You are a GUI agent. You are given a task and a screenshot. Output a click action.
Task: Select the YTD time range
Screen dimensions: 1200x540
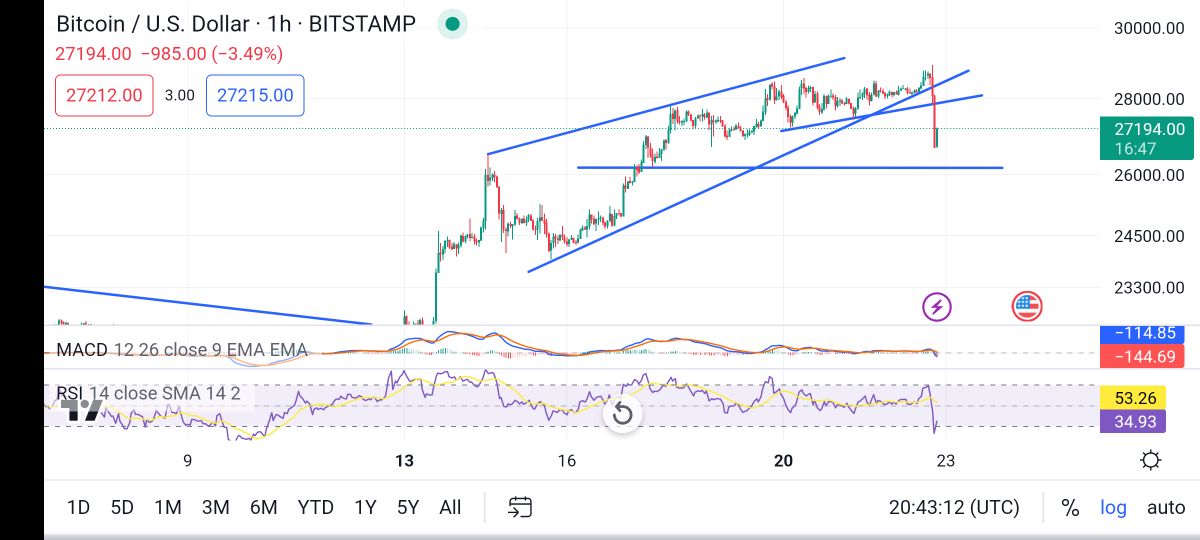tap(315, 508)
